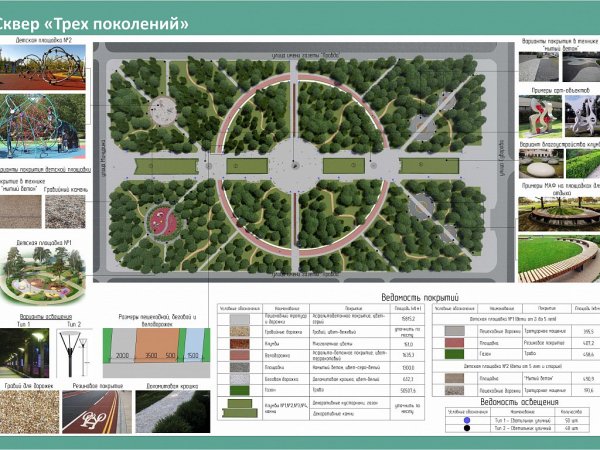The image size is (600, 450).
Task: Click the 3500 dimension in the path section
Action: [x=151, y=355]
